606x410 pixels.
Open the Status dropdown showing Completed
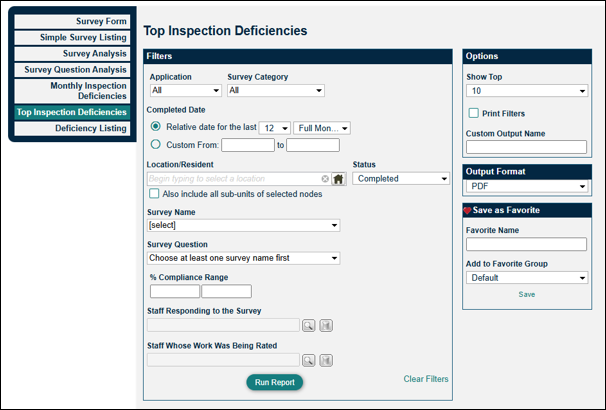pyautogui.click(x=401, y=179)
